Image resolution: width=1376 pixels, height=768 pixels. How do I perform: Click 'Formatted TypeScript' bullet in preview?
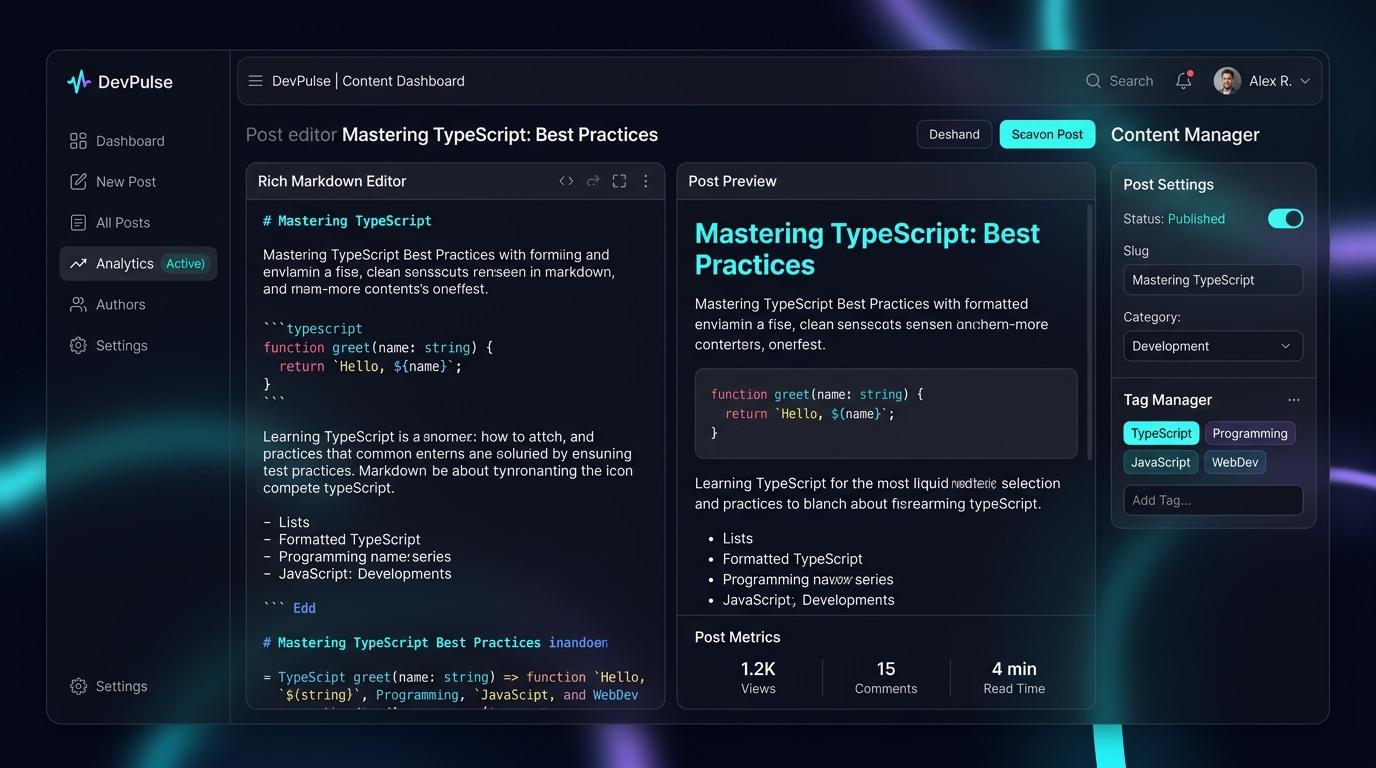[792, 559]
